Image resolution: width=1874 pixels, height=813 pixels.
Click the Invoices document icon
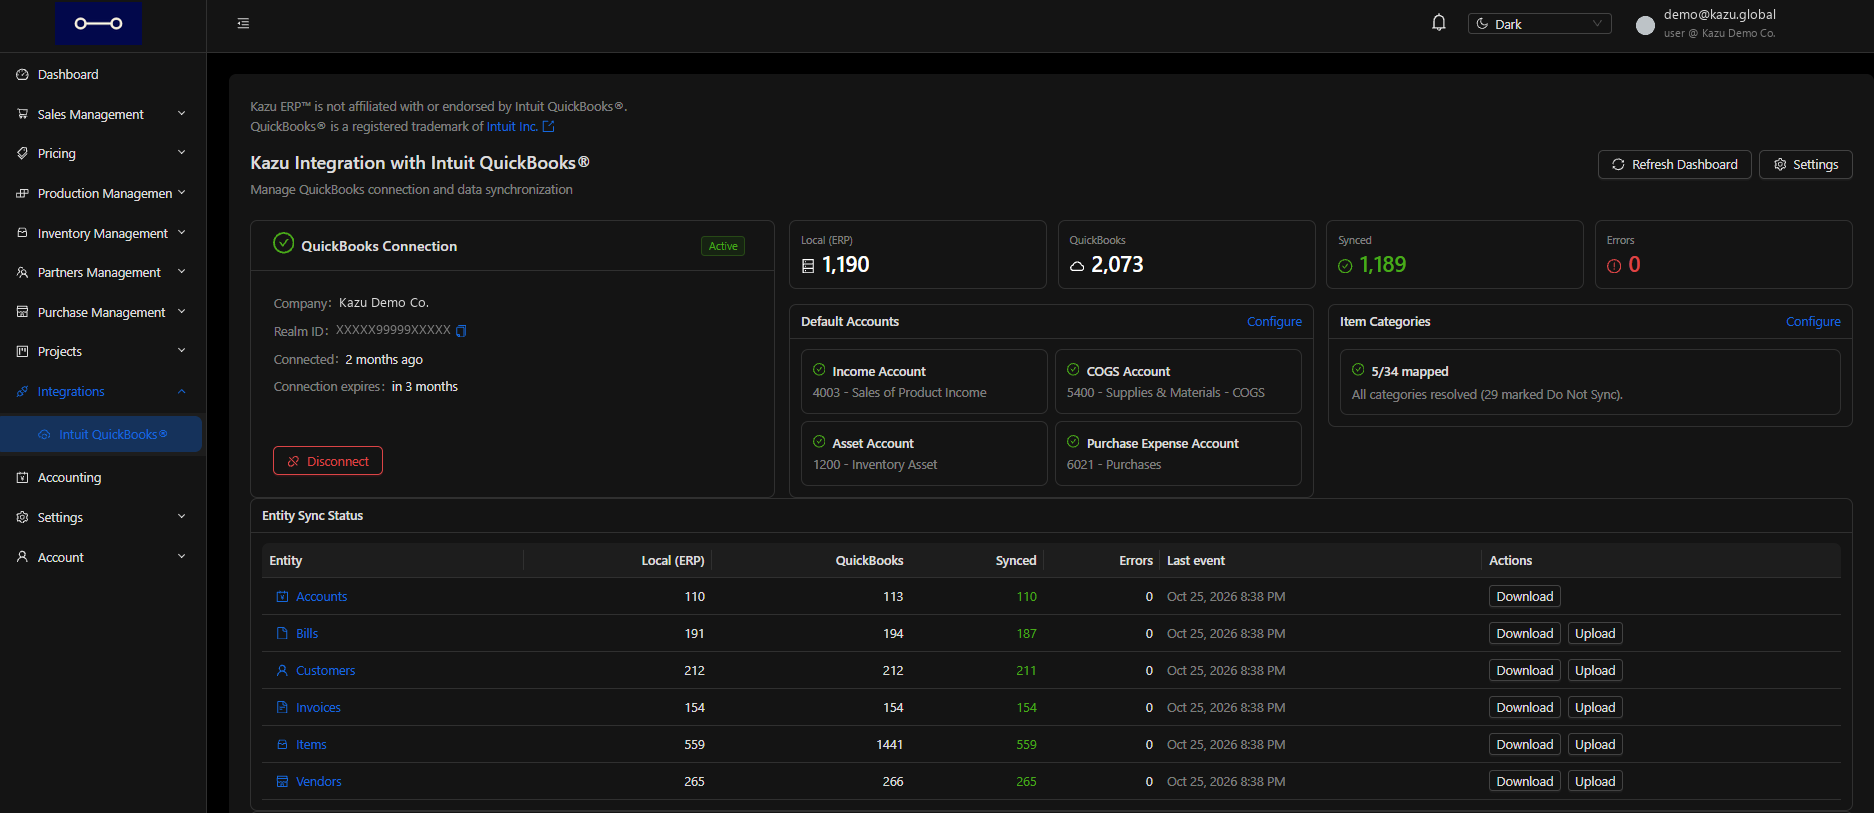tap(282, 708)
